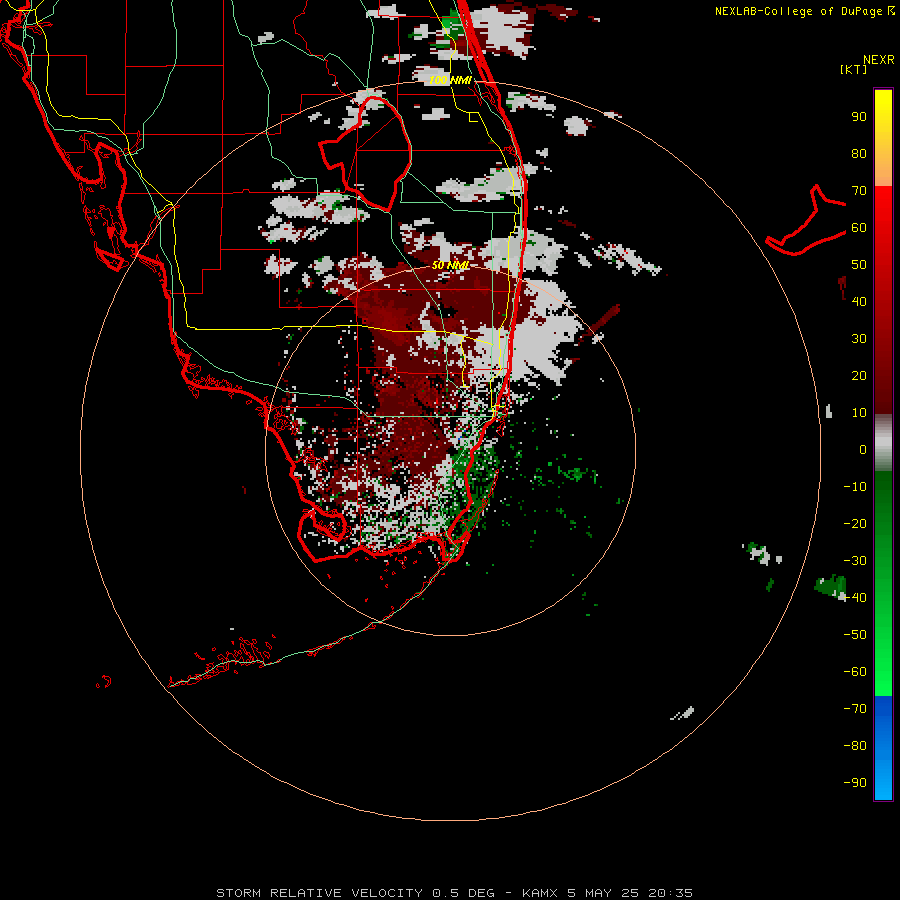
Task: Click the -50 value on the velocity scale
Action: pyautogui.click(x=855, y=634)
